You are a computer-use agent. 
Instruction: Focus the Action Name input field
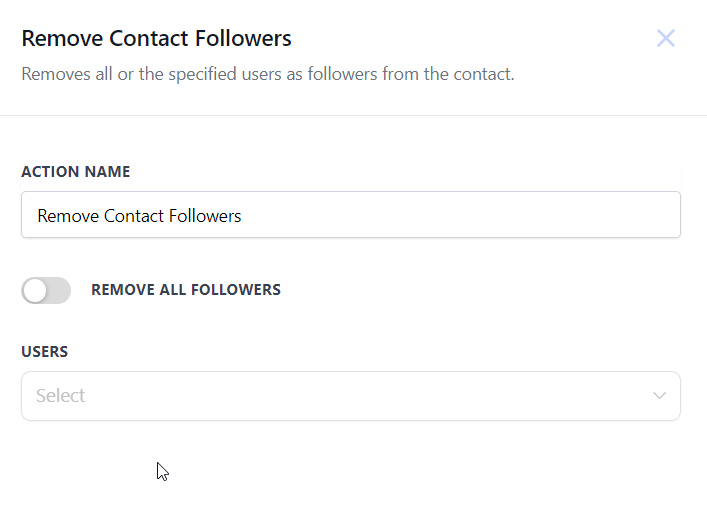[350, 215]
